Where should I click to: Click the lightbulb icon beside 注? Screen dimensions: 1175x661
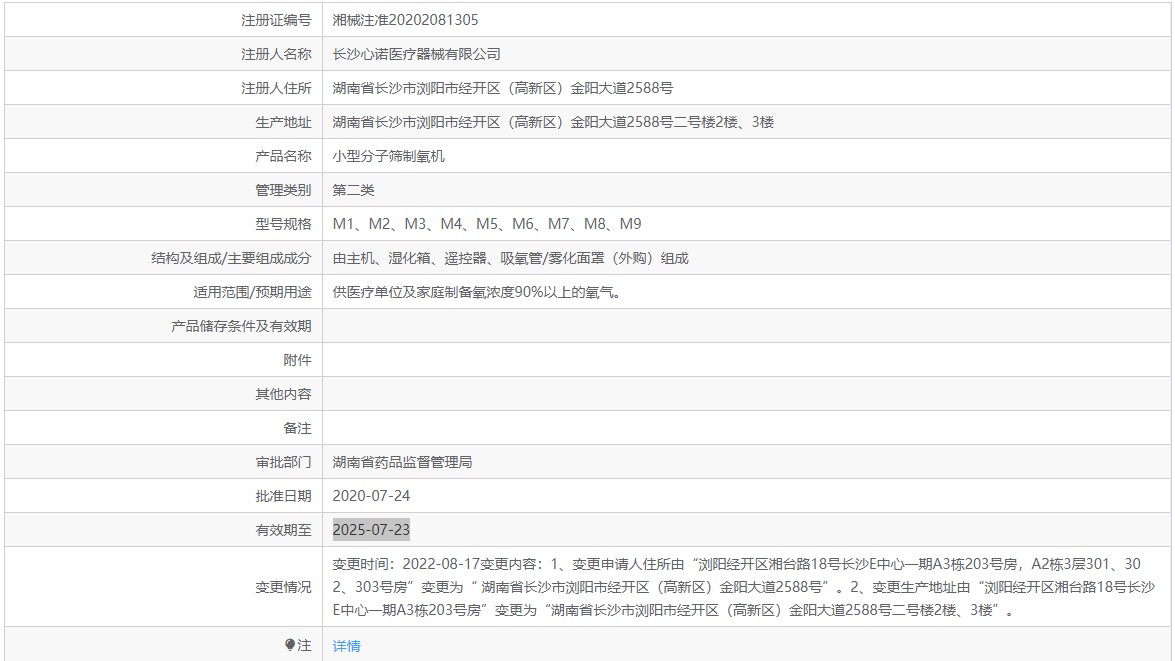290,645
